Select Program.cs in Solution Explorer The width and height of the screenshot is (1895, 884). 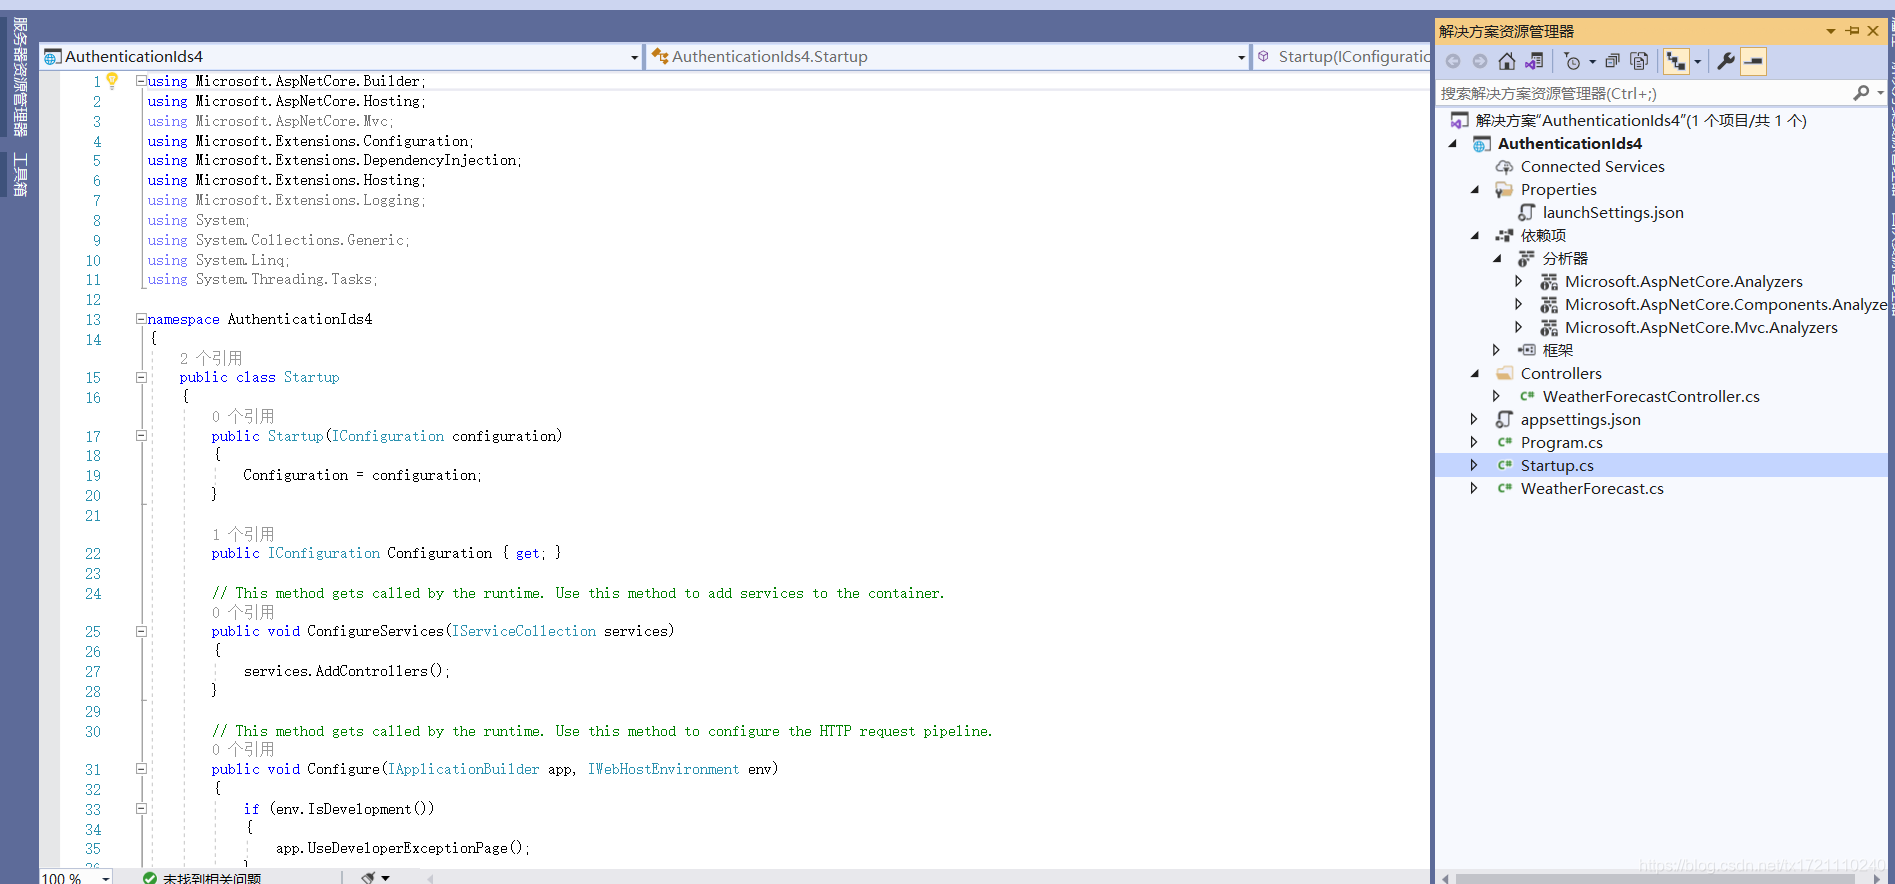1561,443
